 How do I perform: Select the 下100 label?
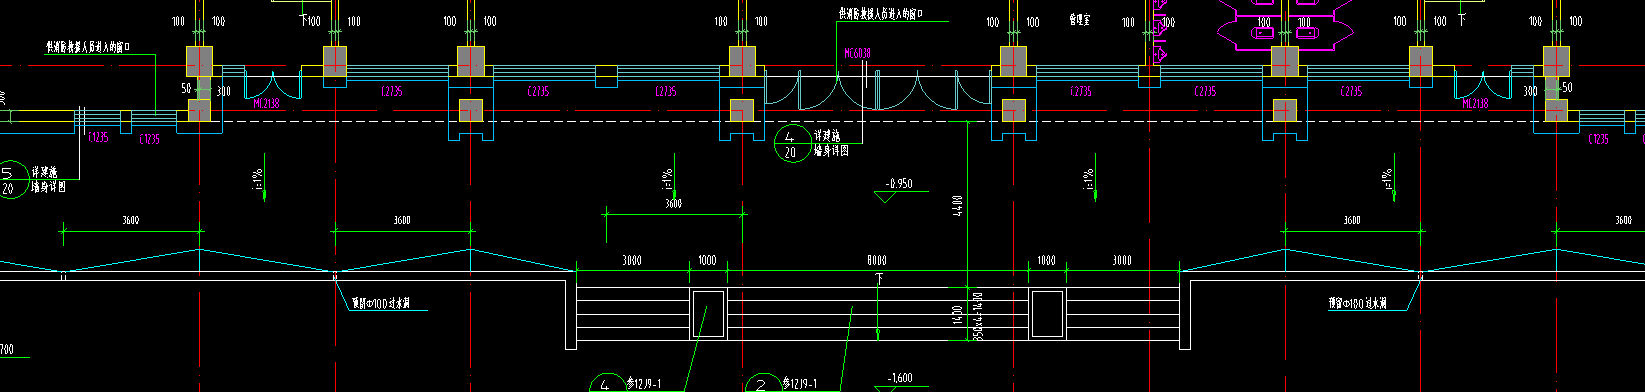(310, 20)
